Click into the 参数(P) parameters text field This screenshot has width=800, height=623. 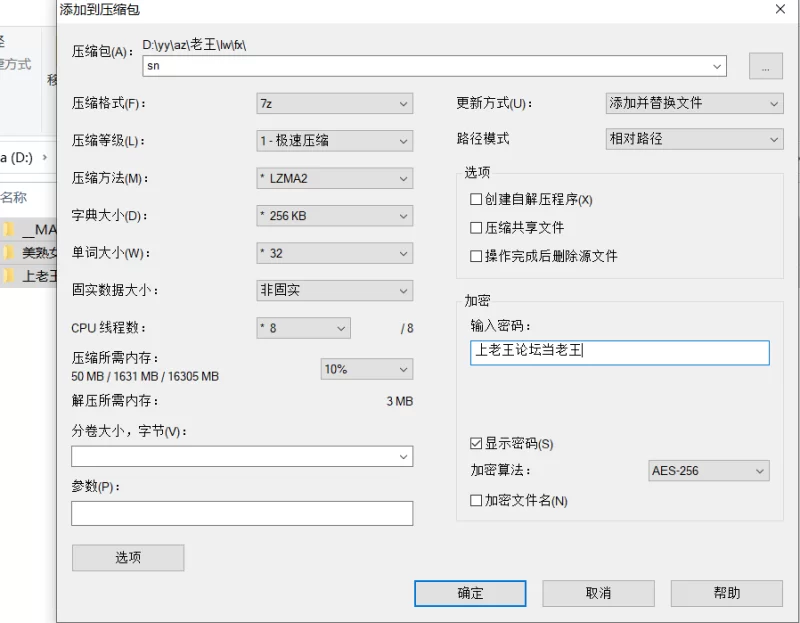coord(242,513)
